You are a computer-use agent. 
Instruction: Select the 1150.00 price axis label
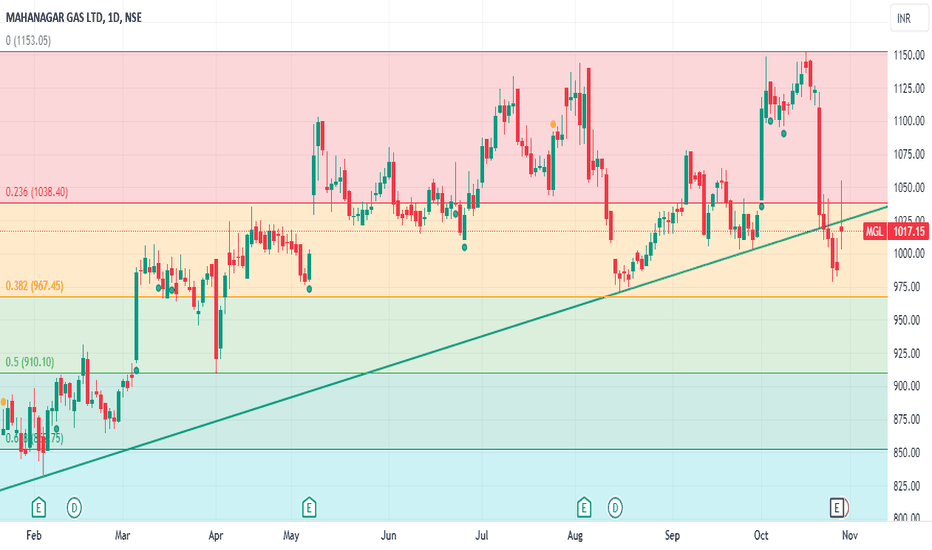pos(909,55)
